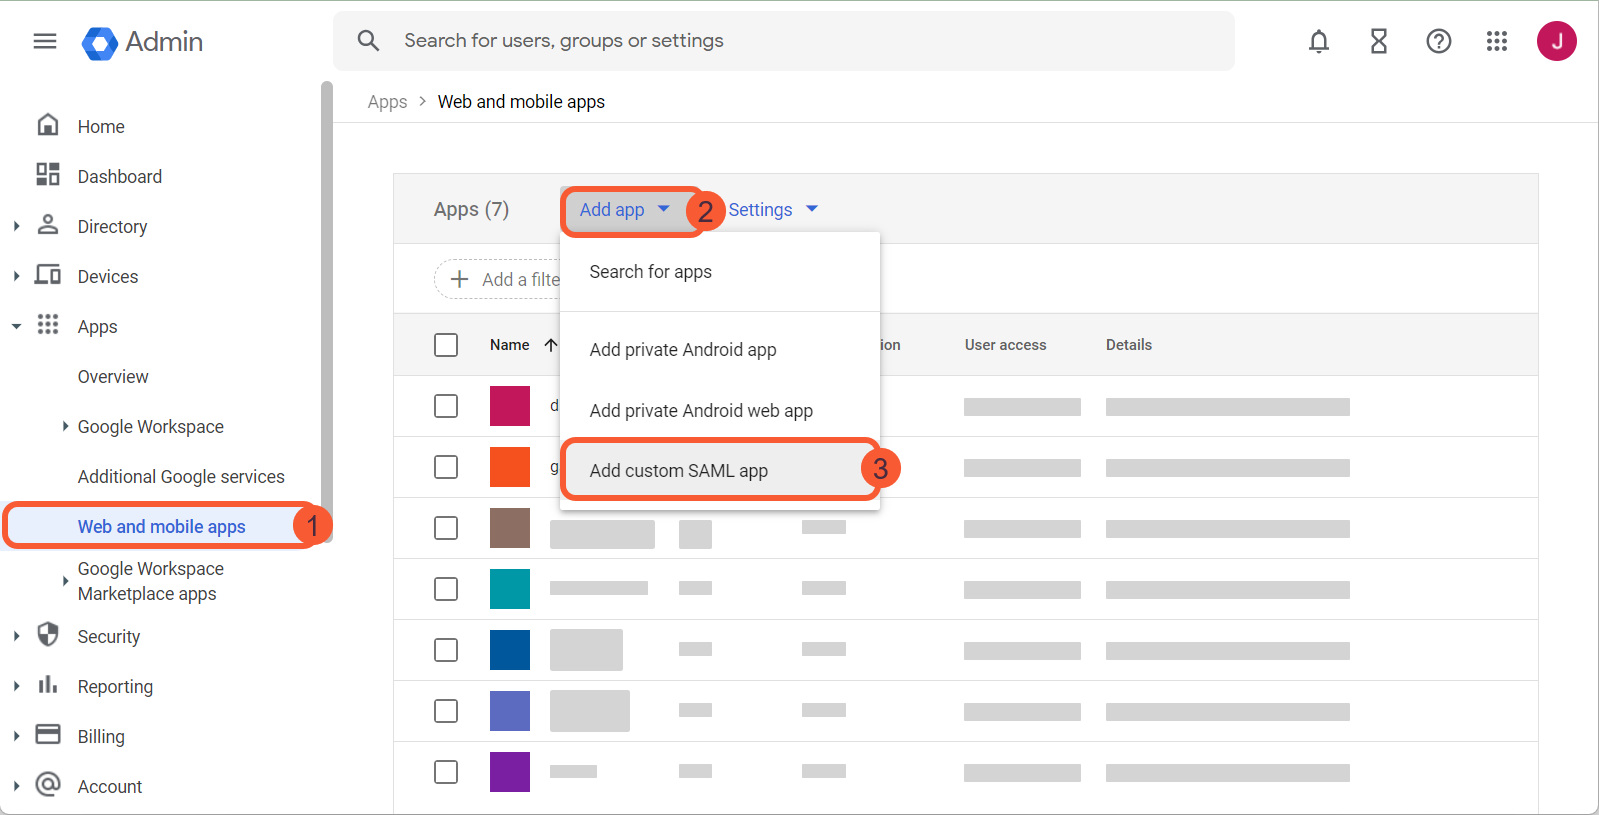
Task: Click the crimson app color icon
Action: tap(510, 406)
